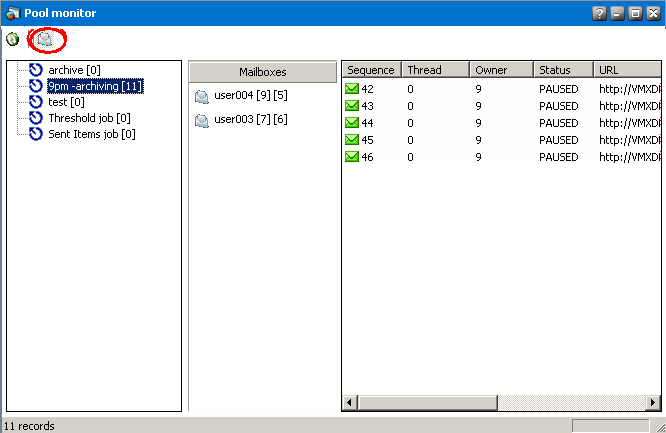The image size is (666, 433).
Task: Click Thread value 0 in row 43
Action: pyautogui.click(x=410, y=106)
